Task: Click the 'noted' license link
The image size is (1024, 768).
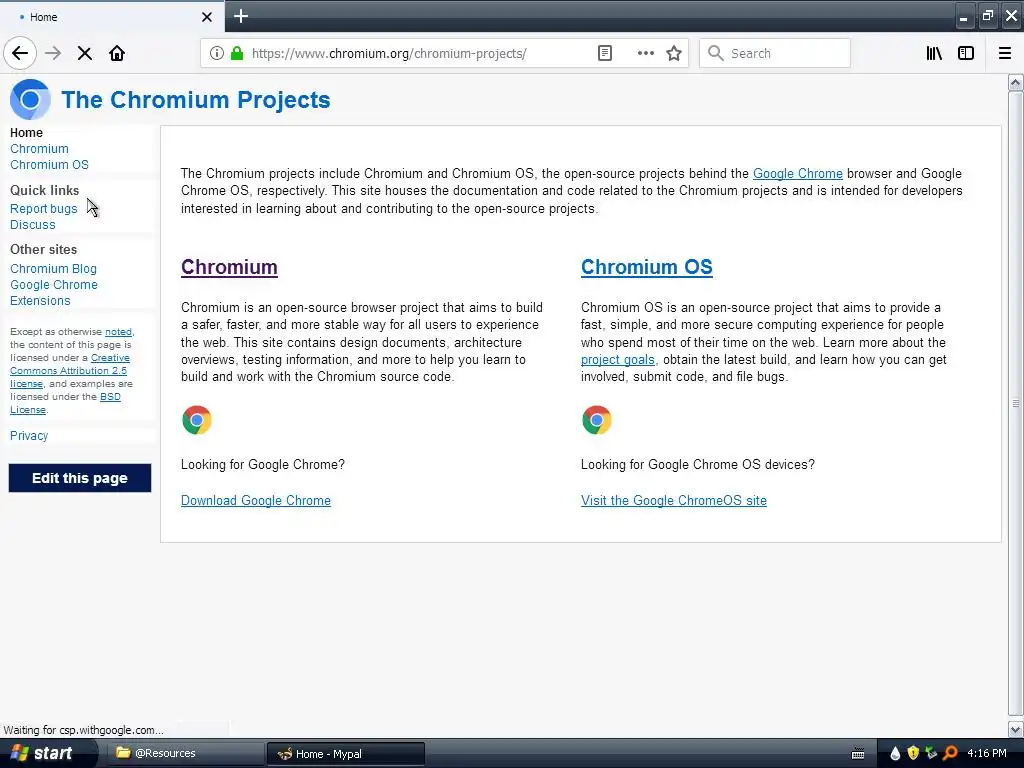Action: pyautogui.click(x=118, y=332)
